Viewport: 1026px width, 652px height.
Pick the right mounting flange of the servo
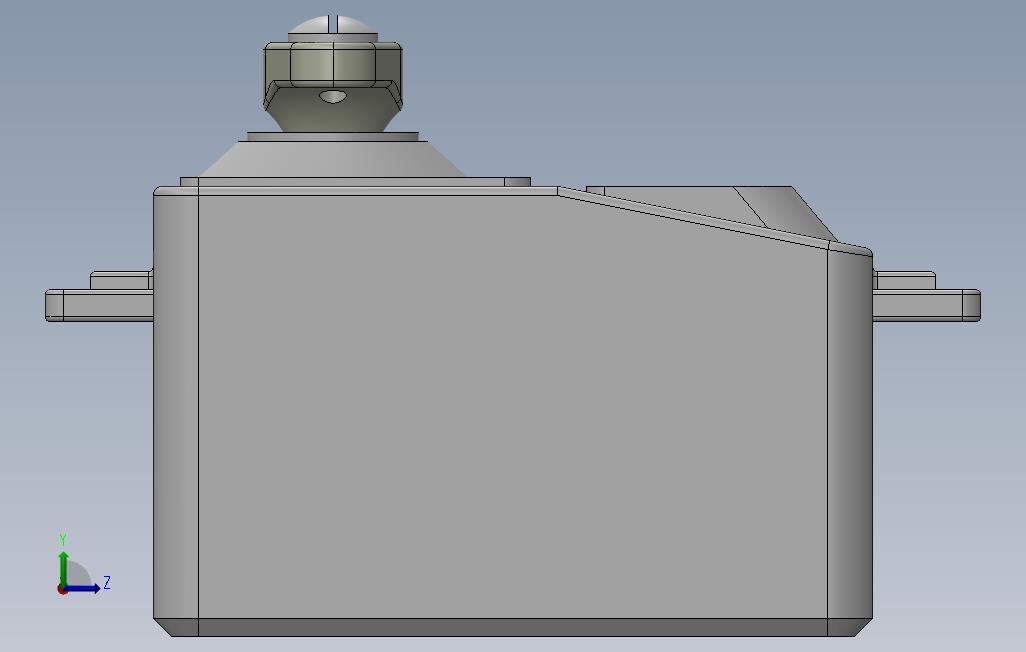pyautogui.click(x=927, y=305)
